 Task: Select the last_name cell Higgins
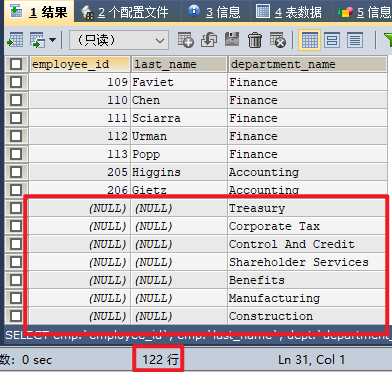point(179,172)
